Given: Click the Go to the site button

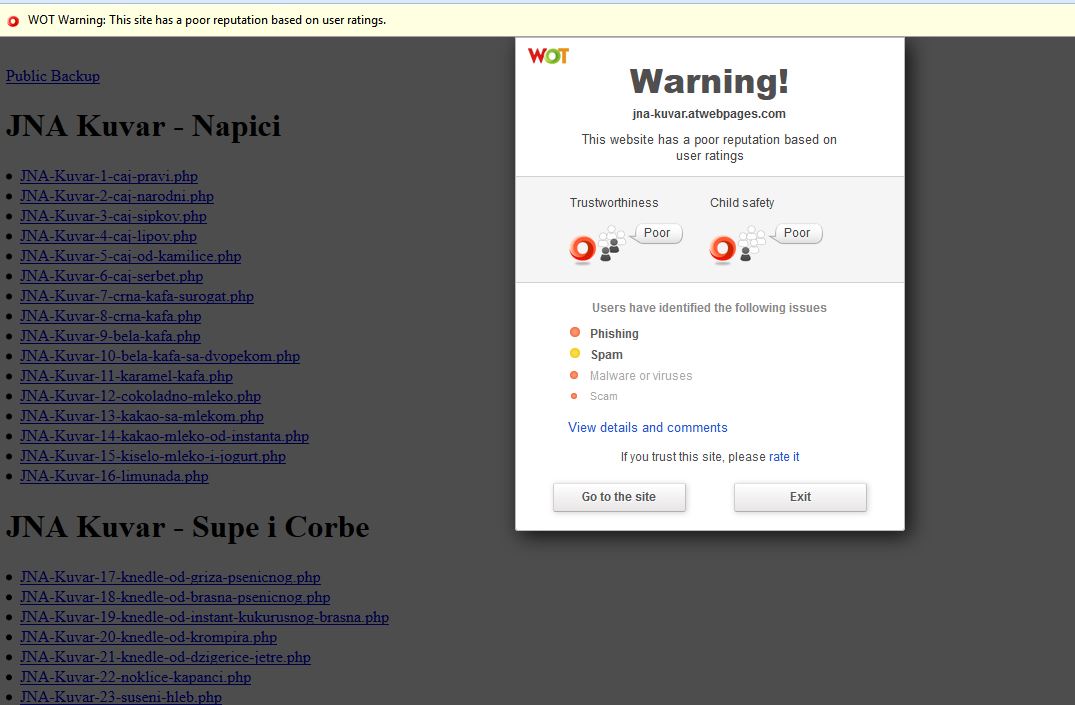Looking at the screenshot, I should click(619, 497).
